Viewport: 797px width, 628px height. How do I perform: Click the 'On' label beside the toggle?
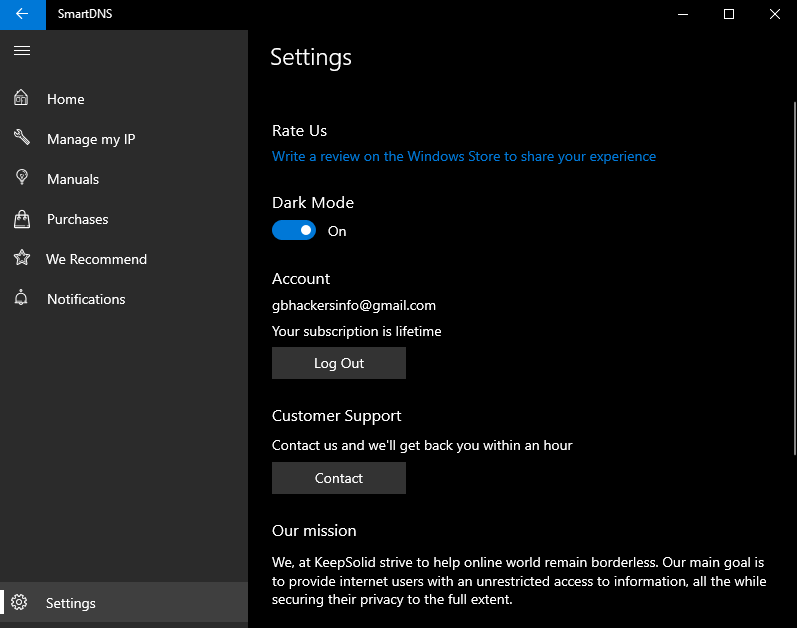tap(337, 231)
